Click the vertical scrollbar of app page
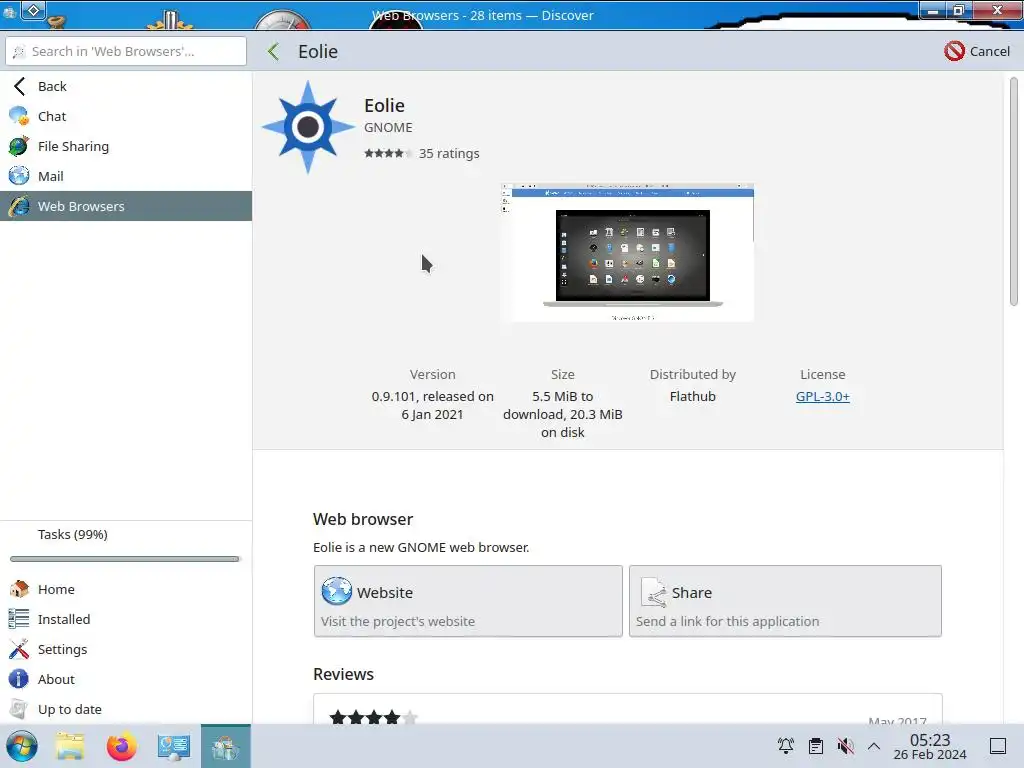 point(1014,191)
